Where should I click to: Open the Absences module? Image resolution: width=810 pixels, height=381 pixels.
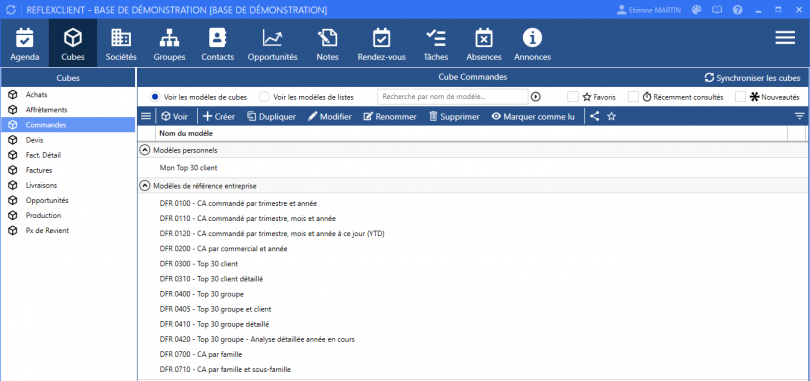click(484, 44)
